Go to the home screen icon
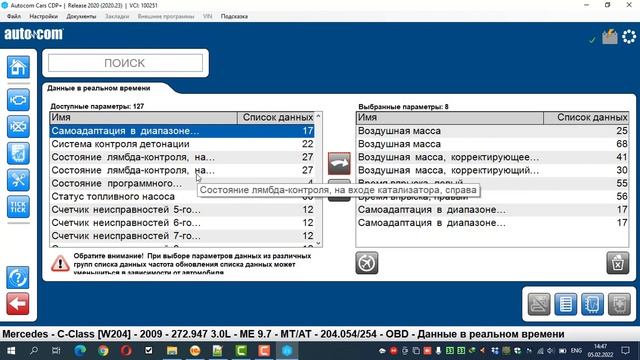640x360 pixels. [x=18, y=67]
